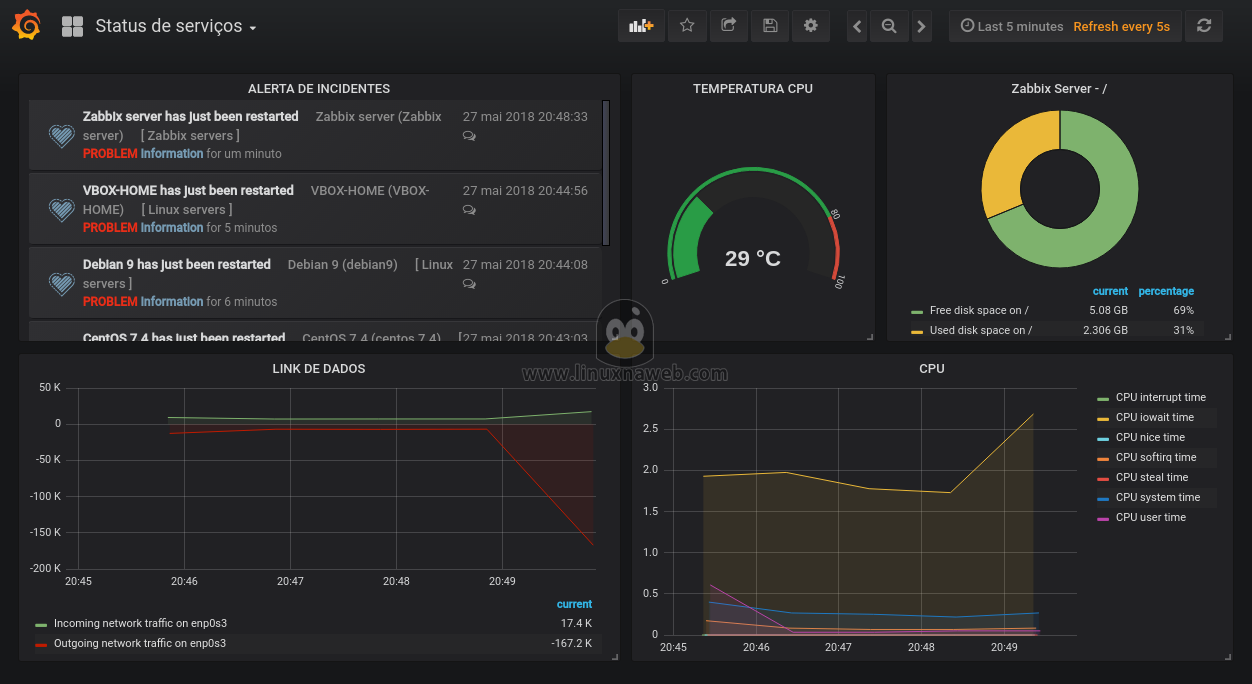Open the Grafana logo menu
This screenshot has width=1252, height=684.
point(26,26)
